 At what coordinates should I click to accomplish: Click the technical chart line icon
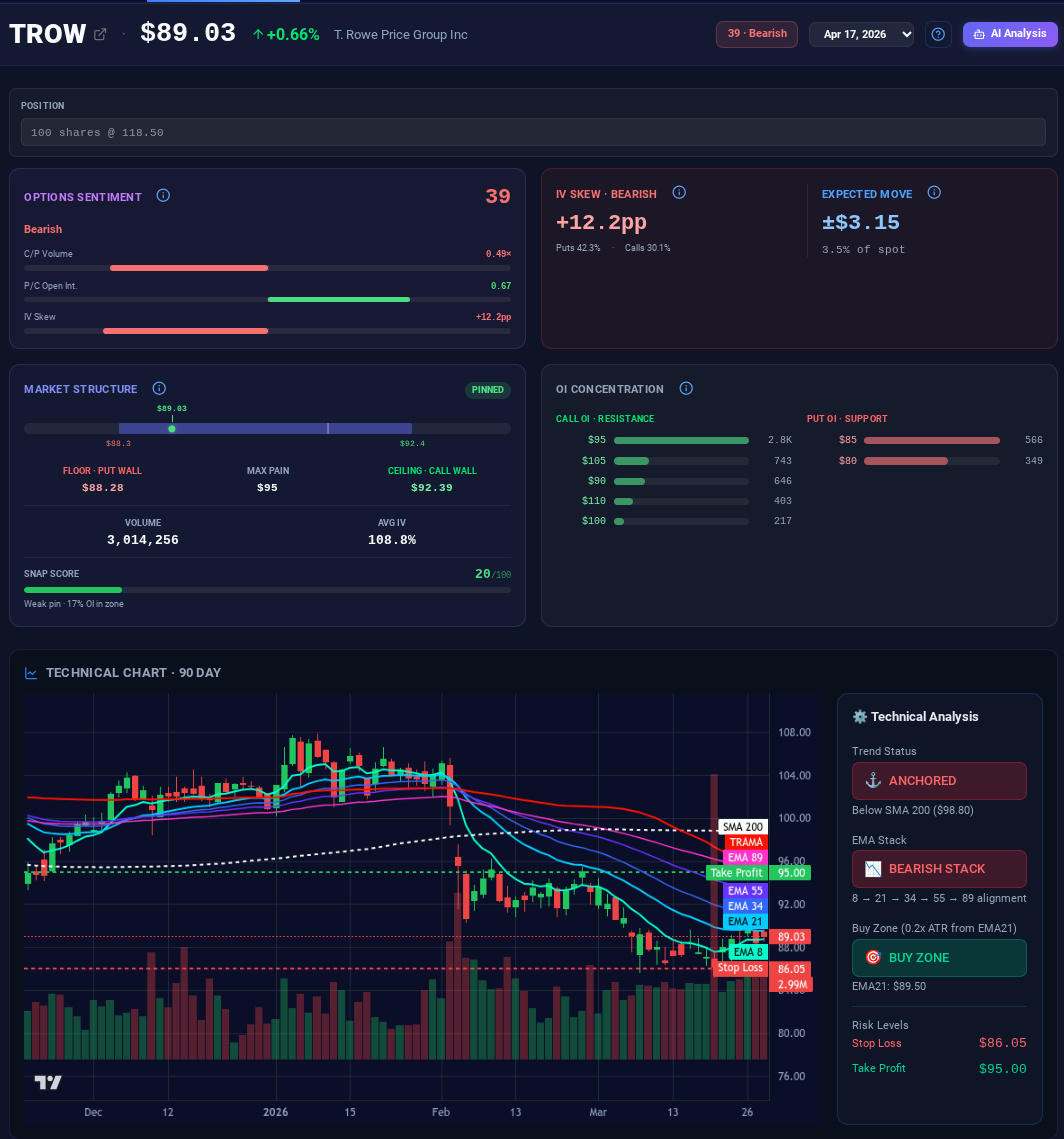pyautogui.click(x=31, y=673)
